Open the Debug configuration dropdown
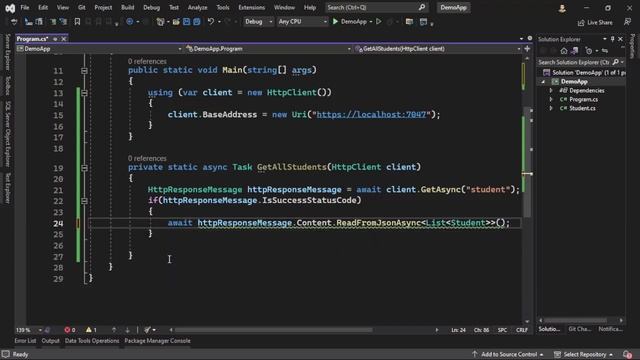The width and height of the screenshot is (640, 360). click(x=258, y=22)
